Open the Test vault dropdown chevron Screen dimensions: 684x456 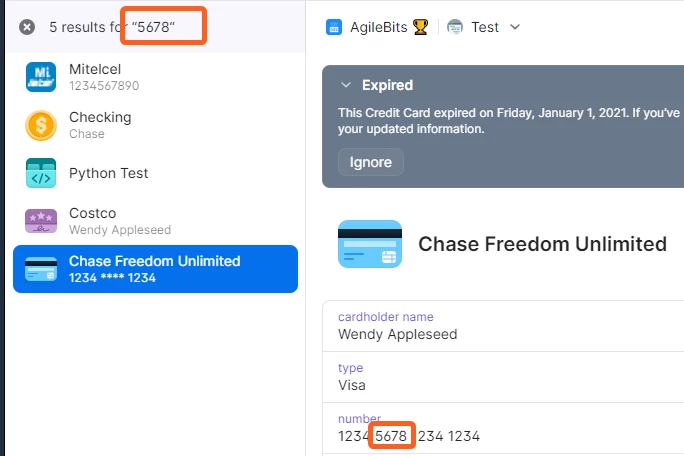[x=515, y=27]
